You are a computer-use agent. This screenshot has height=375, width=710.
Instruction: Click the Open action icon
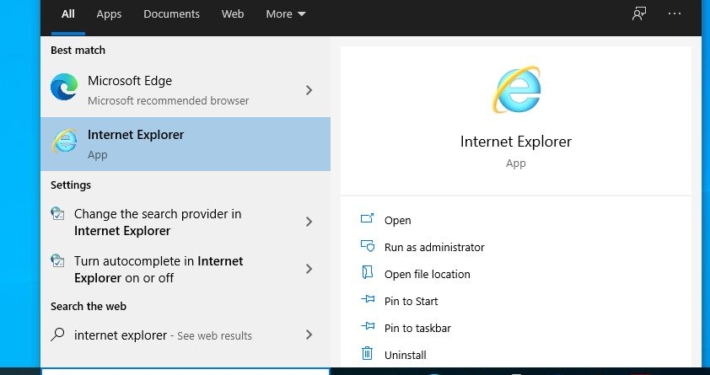click(367, 219)
